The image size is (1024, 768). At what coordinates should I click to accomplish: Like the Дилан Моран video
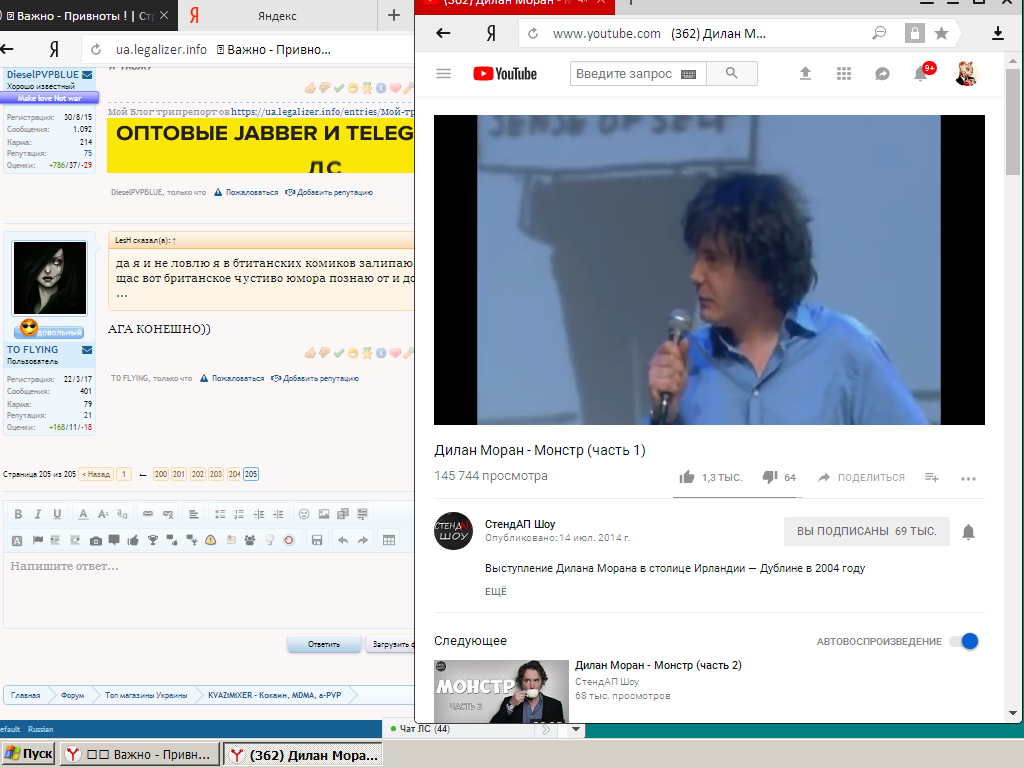tap(687, 477)
